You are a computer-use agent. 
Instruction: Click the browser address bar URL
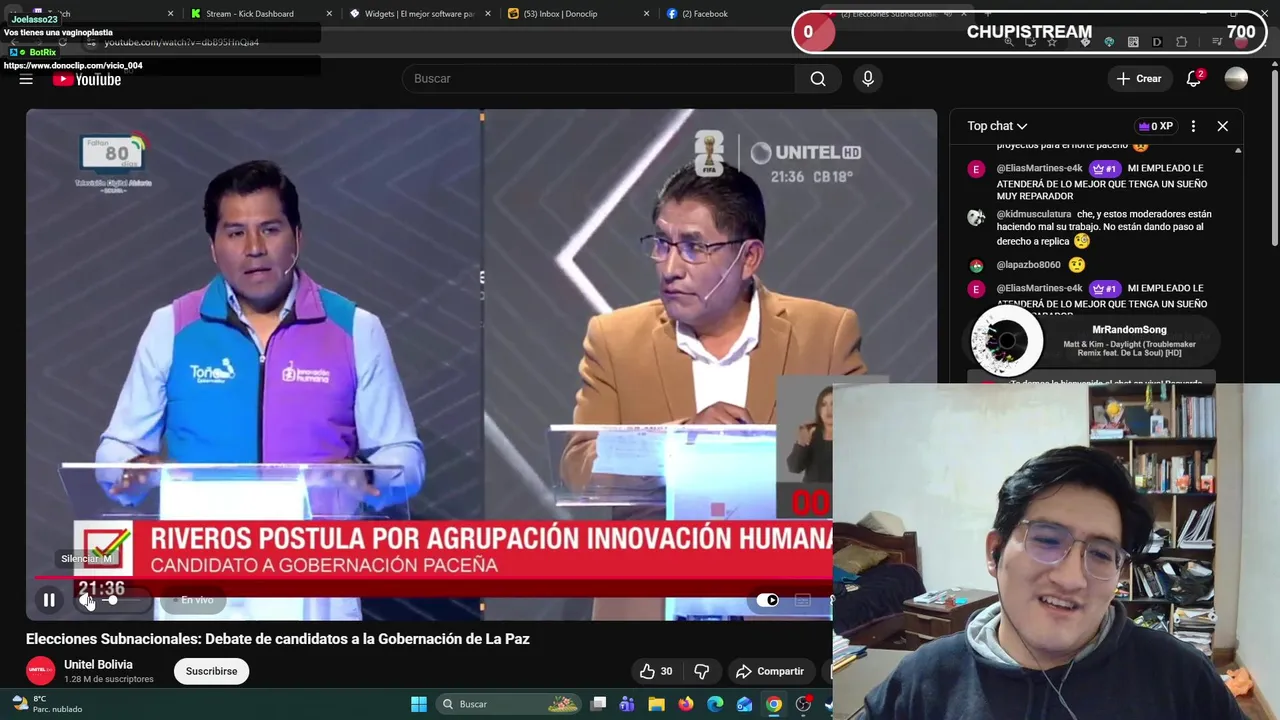click(x=181, y=42)
